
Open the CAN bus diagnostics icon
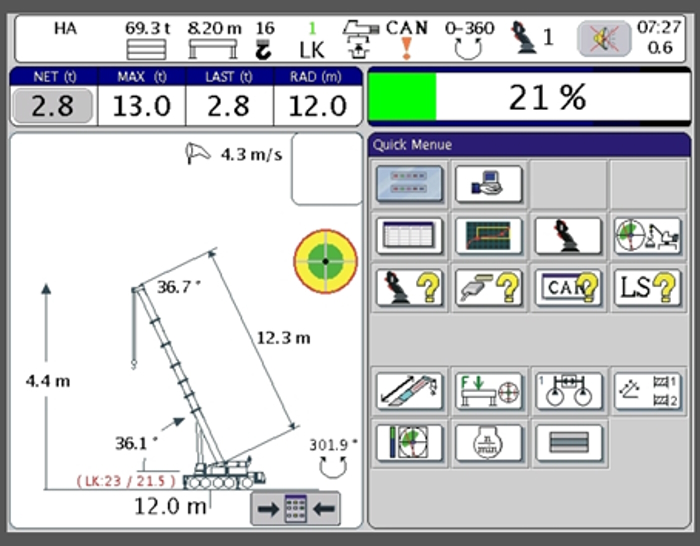point(568,287)
